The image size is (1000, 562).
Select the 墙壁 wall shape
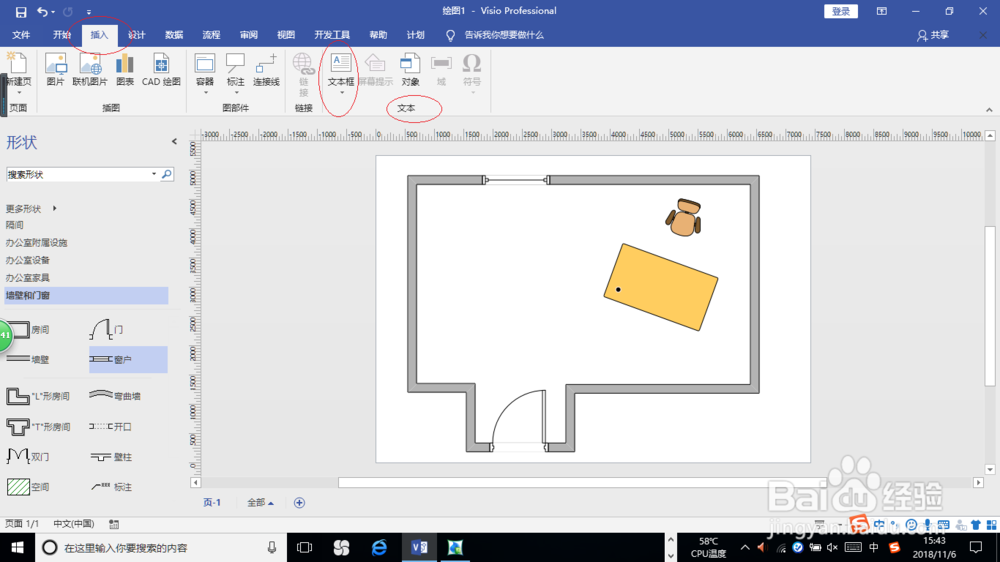pyautogui.click(x=27, y=359)
